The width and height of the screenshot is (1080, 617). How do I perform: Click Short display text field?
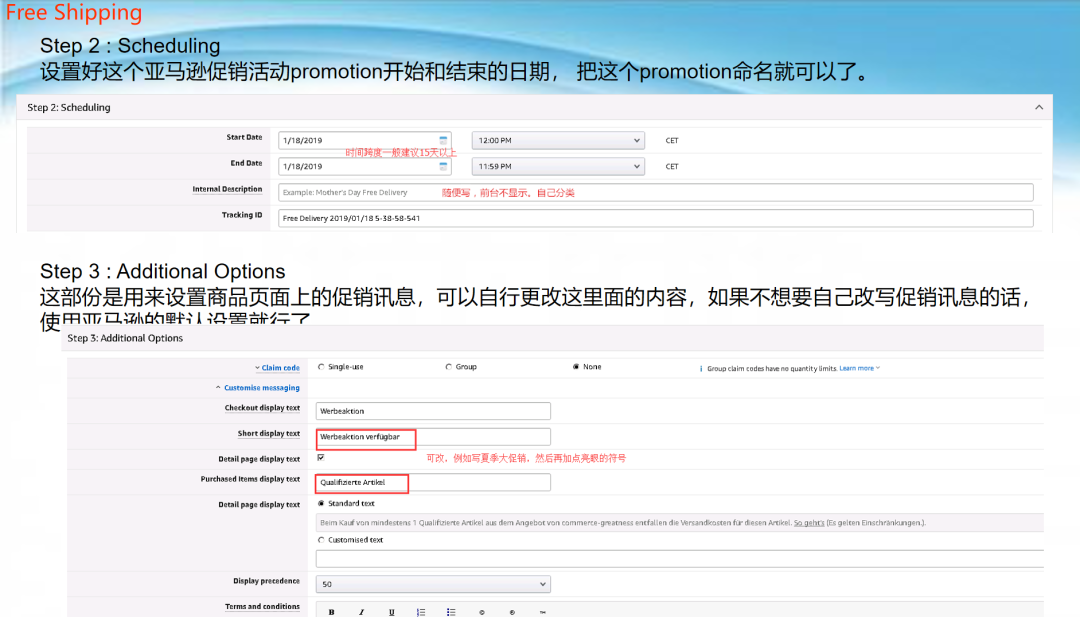click(433, 437)
